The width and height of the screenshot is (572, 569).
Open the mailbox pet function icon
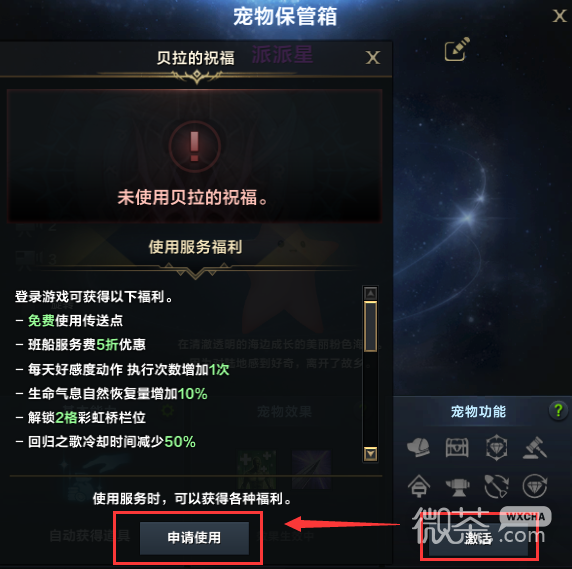click(x=419, y=486)
